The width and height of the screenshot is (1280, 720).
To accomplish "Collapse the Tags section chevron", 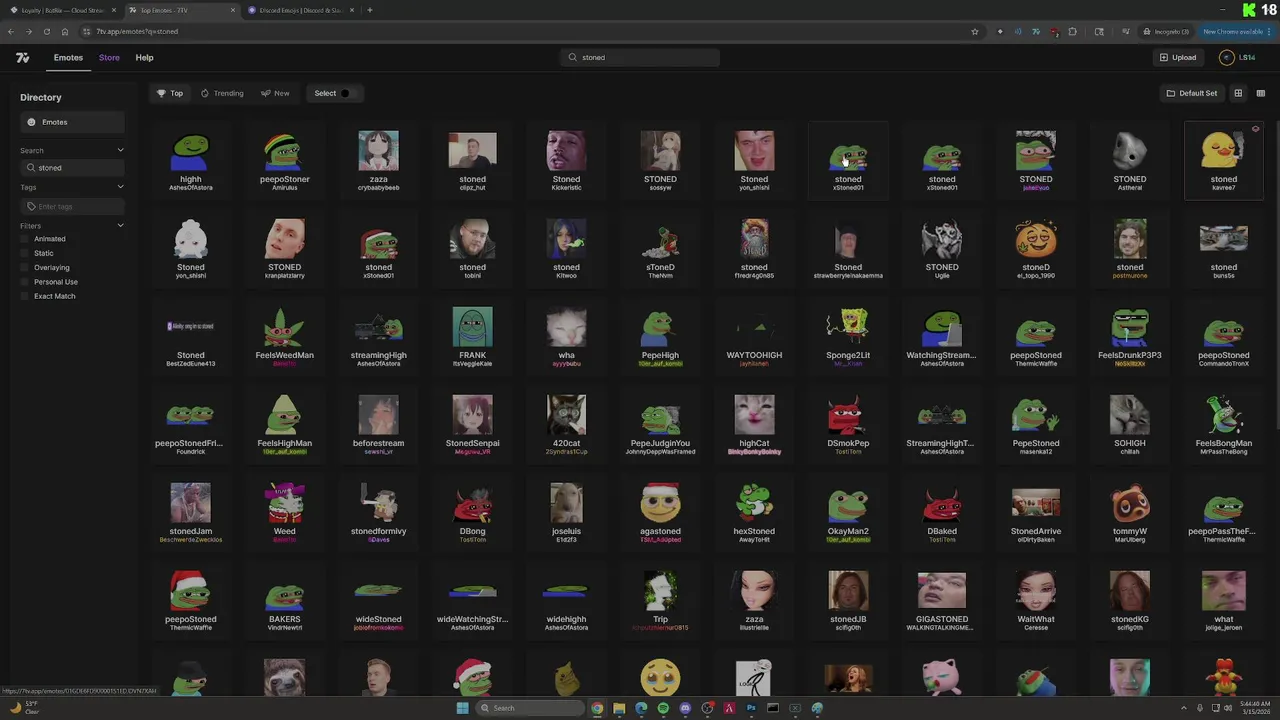I will 120,187.
